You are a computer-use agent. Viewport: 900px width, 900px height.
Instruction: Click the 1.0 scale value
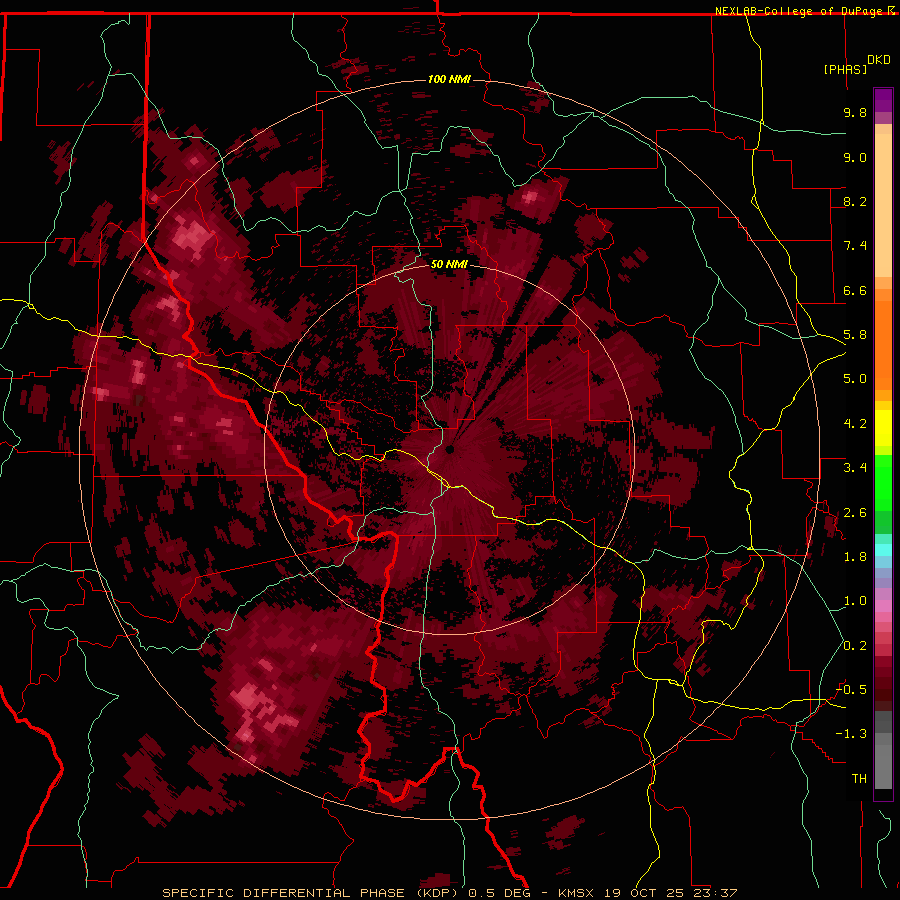point(855,601)
